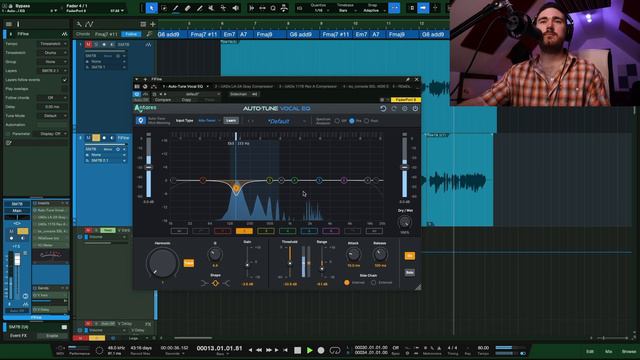Open the Quantize 1/16 dropdown

point(318,8)
